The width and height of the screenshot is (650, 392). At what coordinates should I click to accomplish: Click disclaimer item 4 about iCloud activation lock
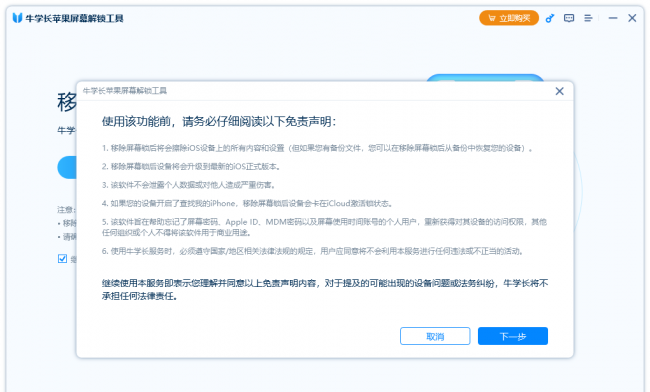point(247,203)
